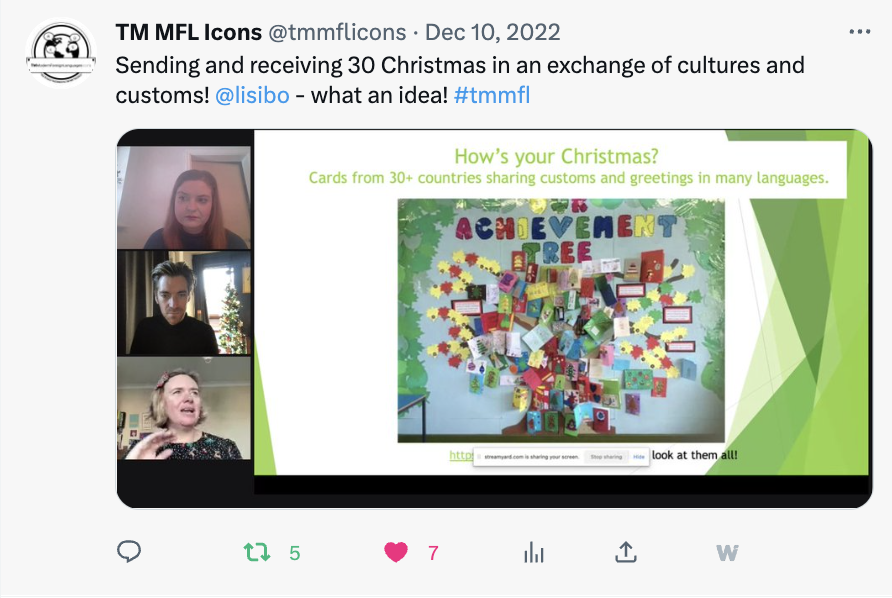892x598 pixels.
Task: Follow the #tmmfl hashtag link
Action: click(492, 96)
